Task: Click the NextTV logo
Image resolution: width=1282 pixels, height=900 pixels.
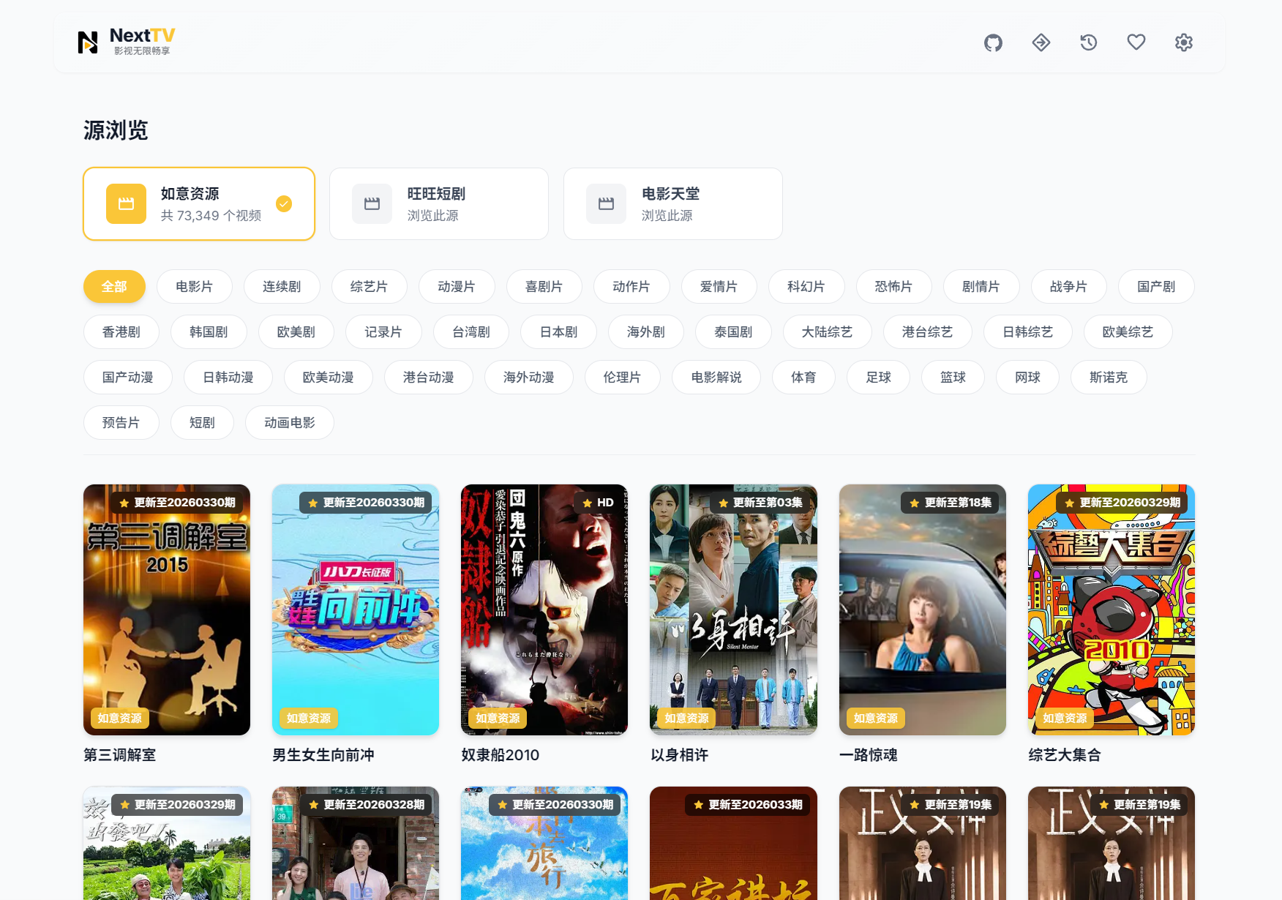Action: [x=125, y=42]
